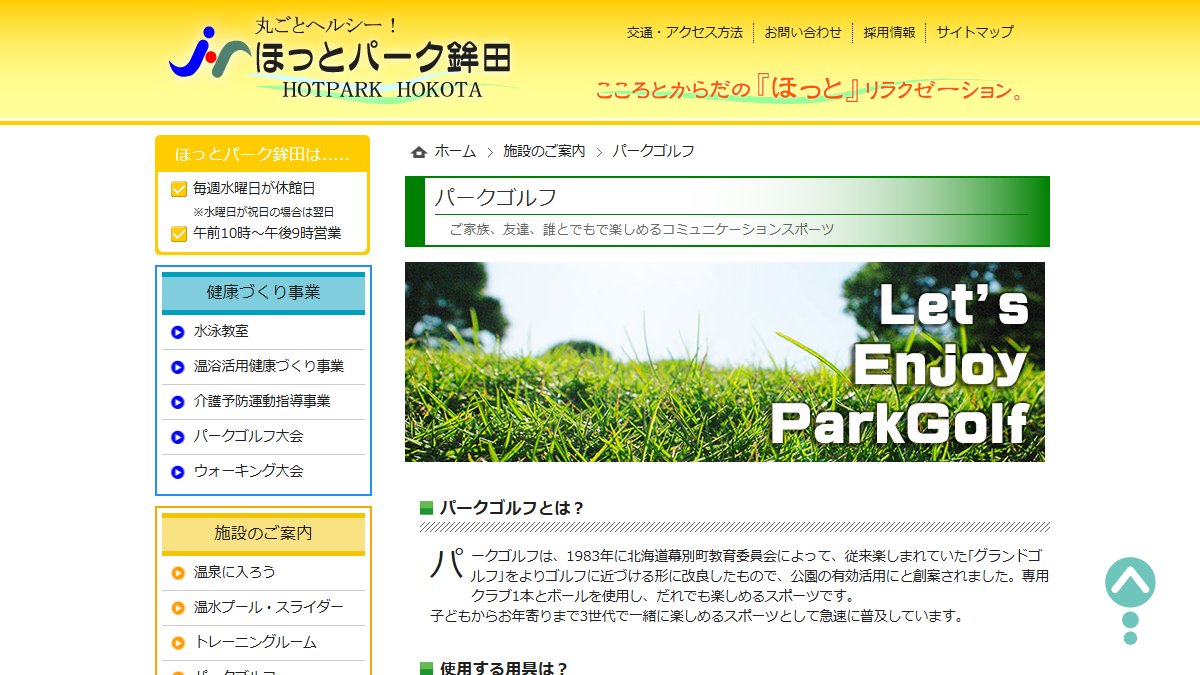Image resolution: width=1200 pixels, height=675 pixels.
Task: Open 採用情報 in top menu
Action: (x=889, y=32)
